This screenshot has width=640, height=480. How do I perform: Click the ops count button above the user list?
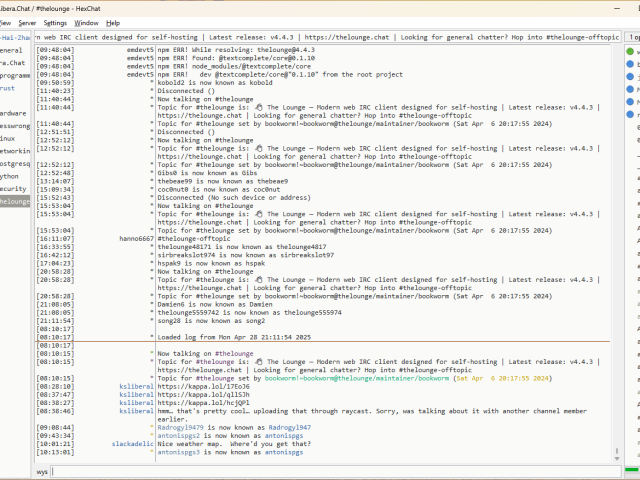[633, 37]
